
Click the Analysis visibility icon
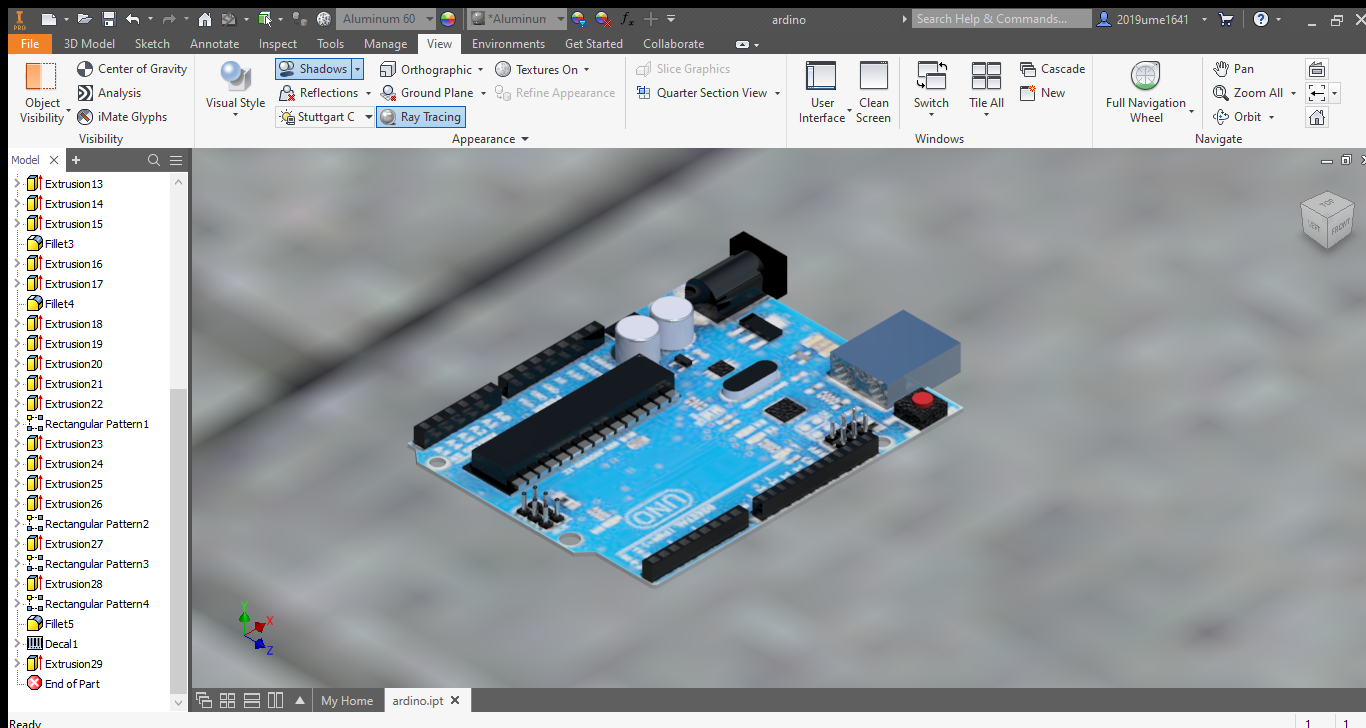click(x=86, y=93)
